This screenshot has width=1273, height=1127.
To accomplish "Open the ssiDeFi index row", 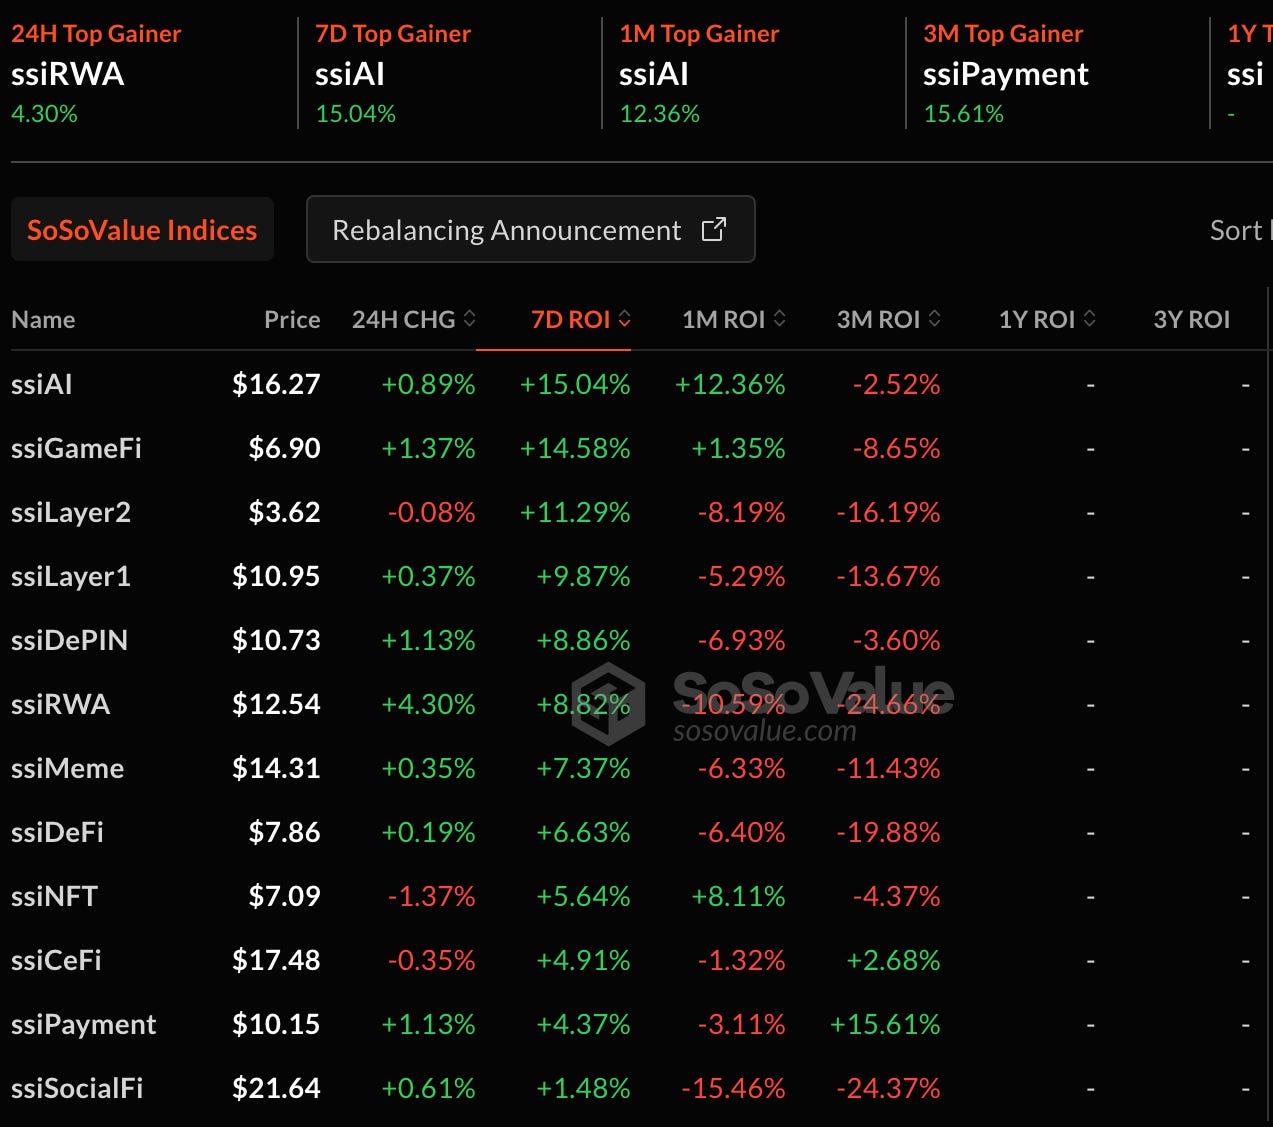I will pos(636,832).
